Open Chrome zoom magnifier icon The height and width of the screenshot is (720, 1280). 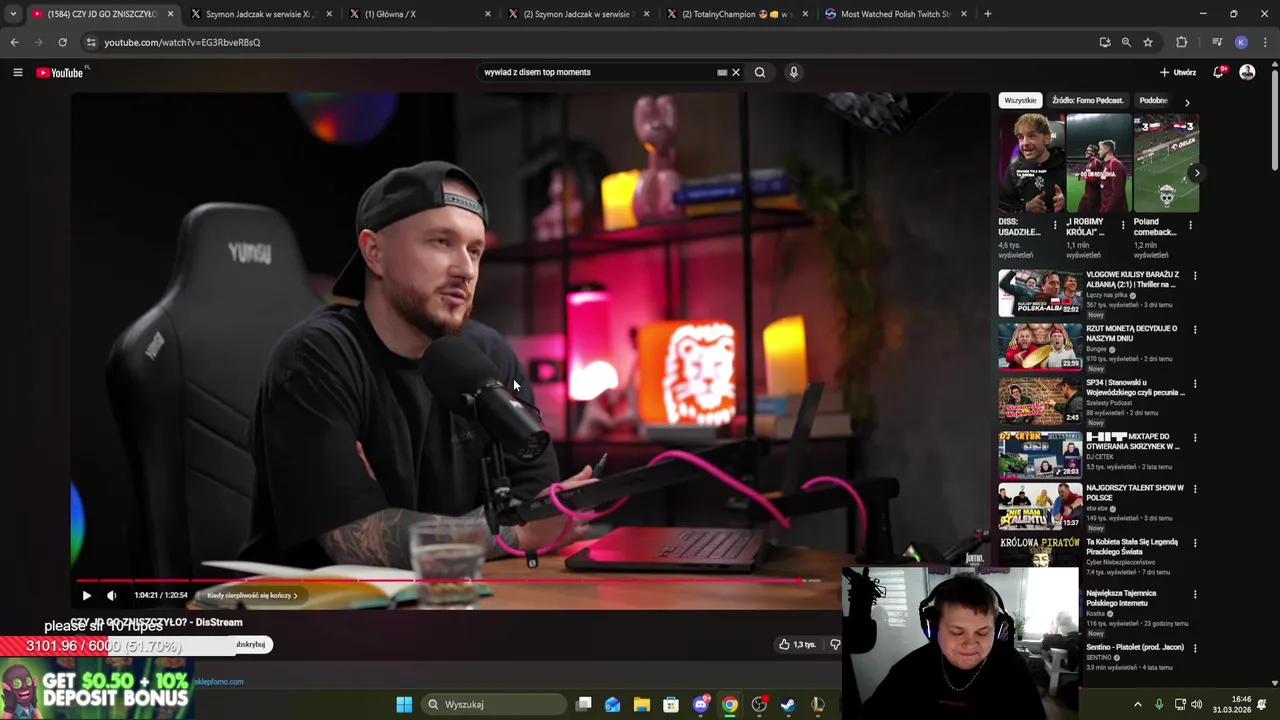[x=1126, y=42]
